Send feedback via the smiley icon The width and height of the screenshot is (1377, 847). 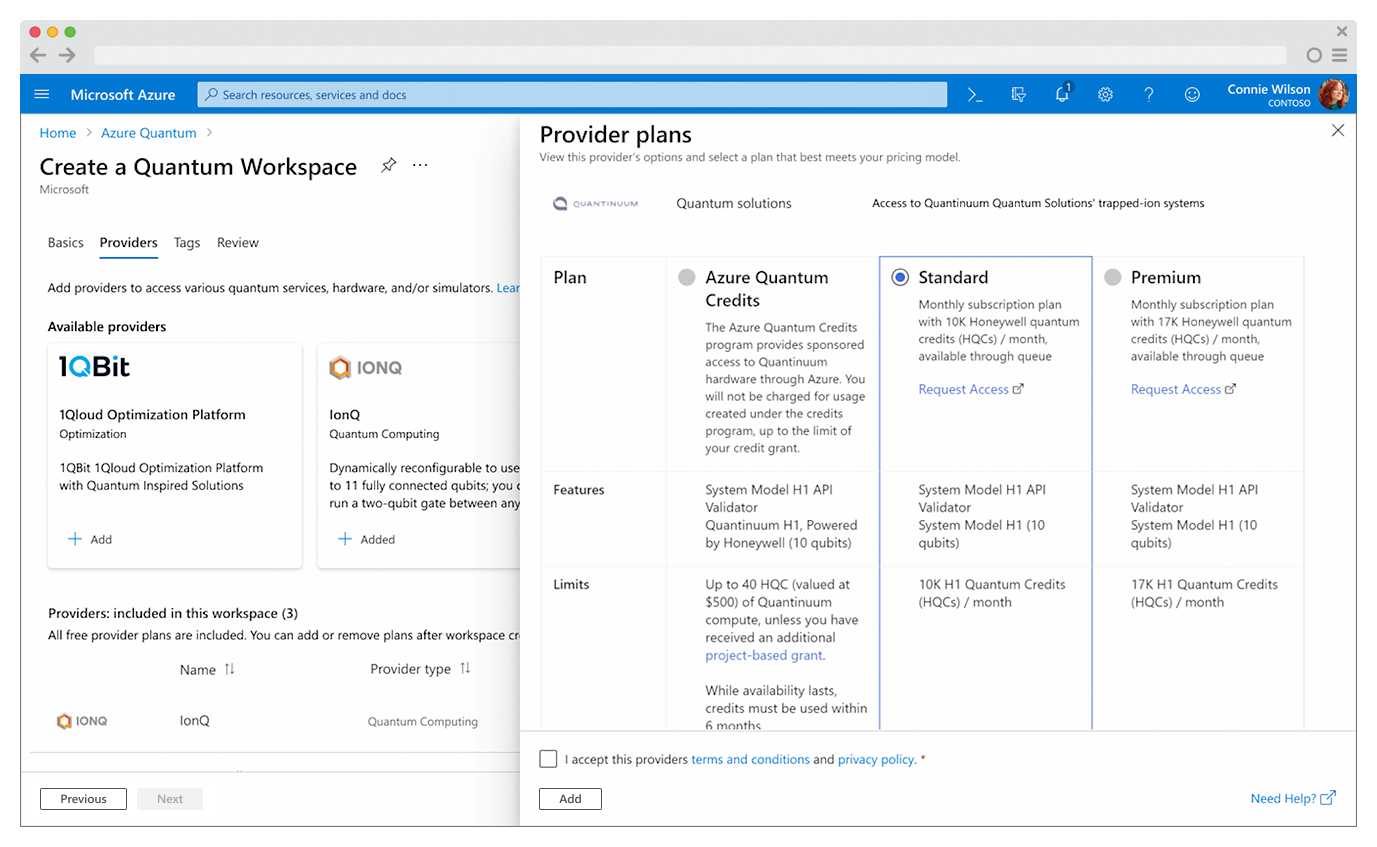(x=1192, y=94)
